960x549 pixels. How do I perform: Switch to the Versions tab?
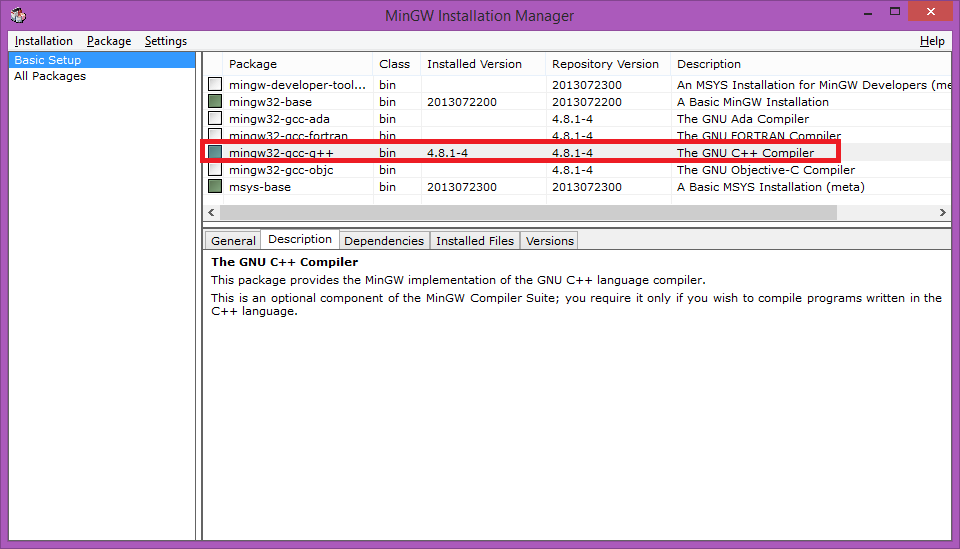(x=550, y=241)
